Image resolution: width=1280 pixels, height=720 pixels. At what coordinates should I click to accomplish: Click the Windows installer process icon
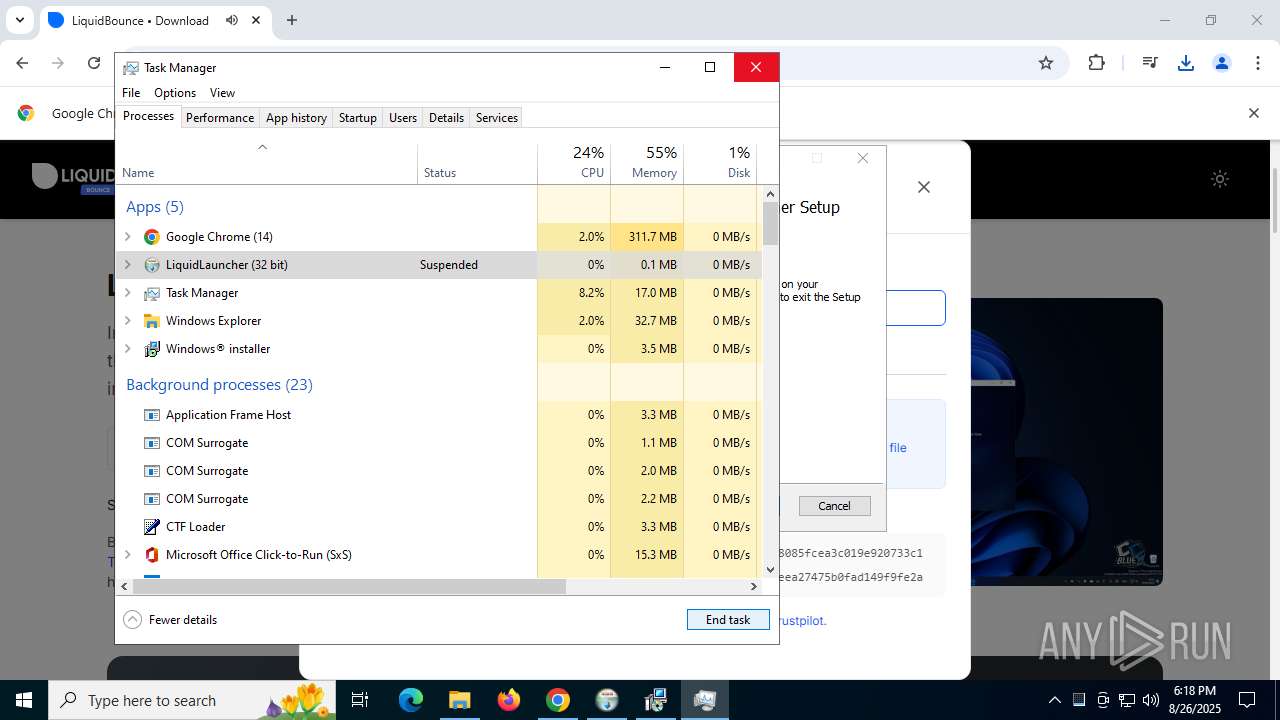coord(152,349)
